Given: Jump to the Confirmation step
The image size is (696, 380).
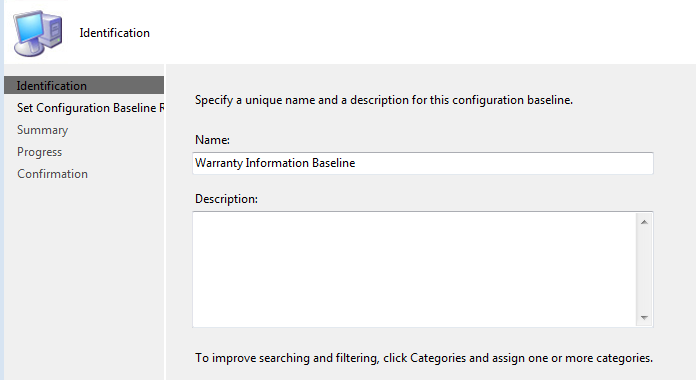Looking at the screenshot, I should (x=52, y=174).
